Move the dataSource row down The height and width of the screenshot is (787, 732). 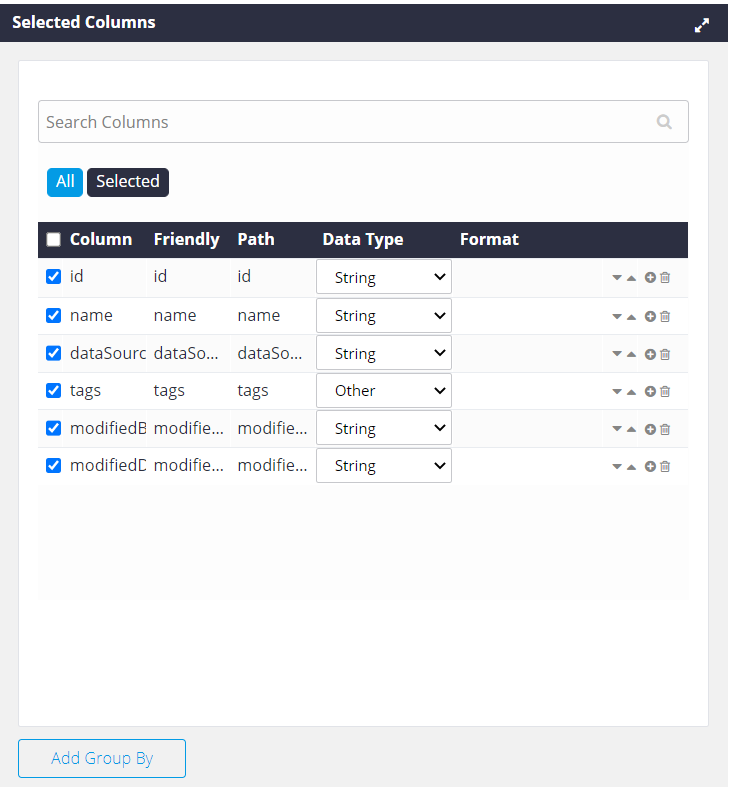(x=617, y=354)
